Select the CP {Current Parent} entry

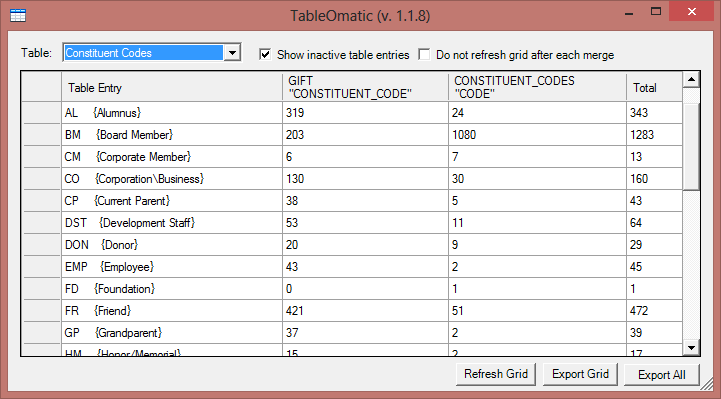point(172,201)
